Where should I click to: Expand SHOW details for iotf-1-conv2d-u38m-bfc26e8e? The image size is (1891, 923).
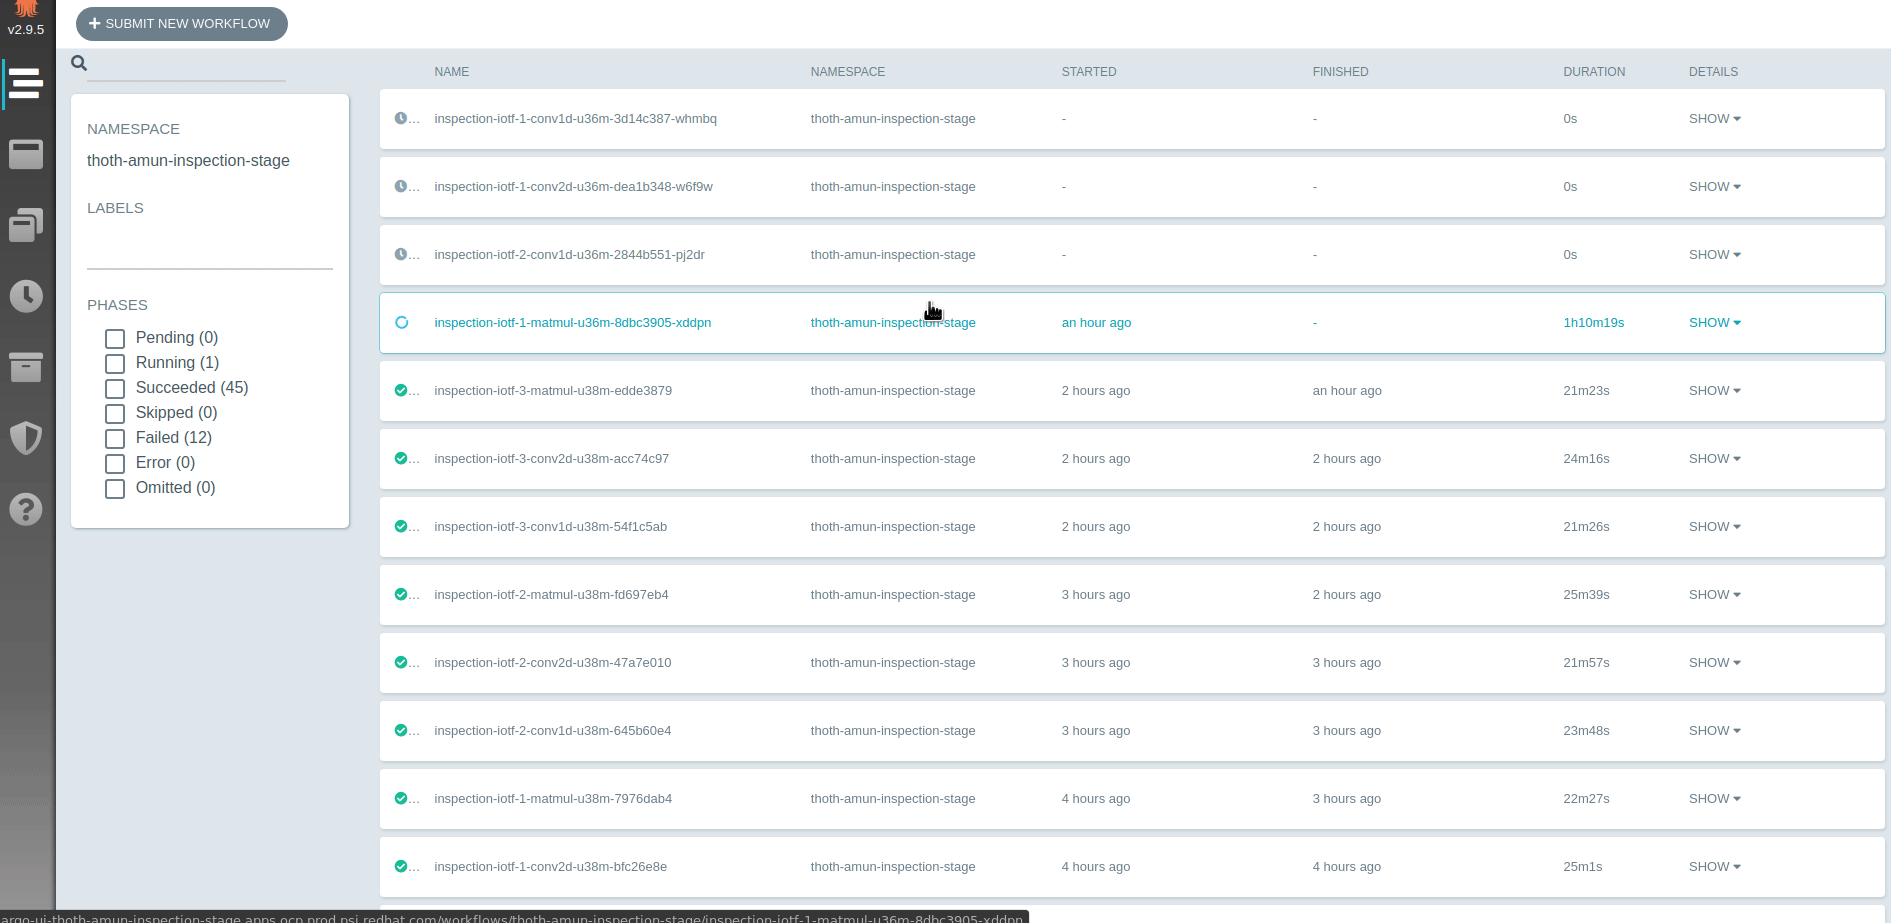coord(1715,867)
